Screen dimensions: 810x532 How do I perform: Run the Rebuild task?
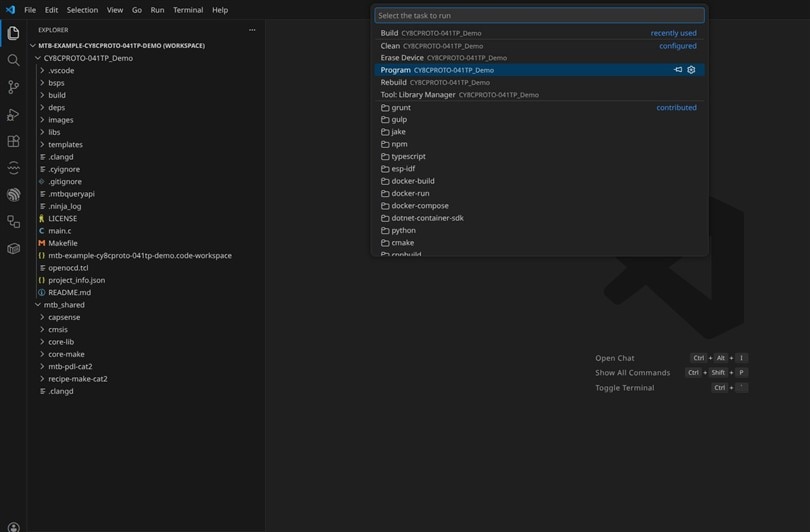(539, 82)
